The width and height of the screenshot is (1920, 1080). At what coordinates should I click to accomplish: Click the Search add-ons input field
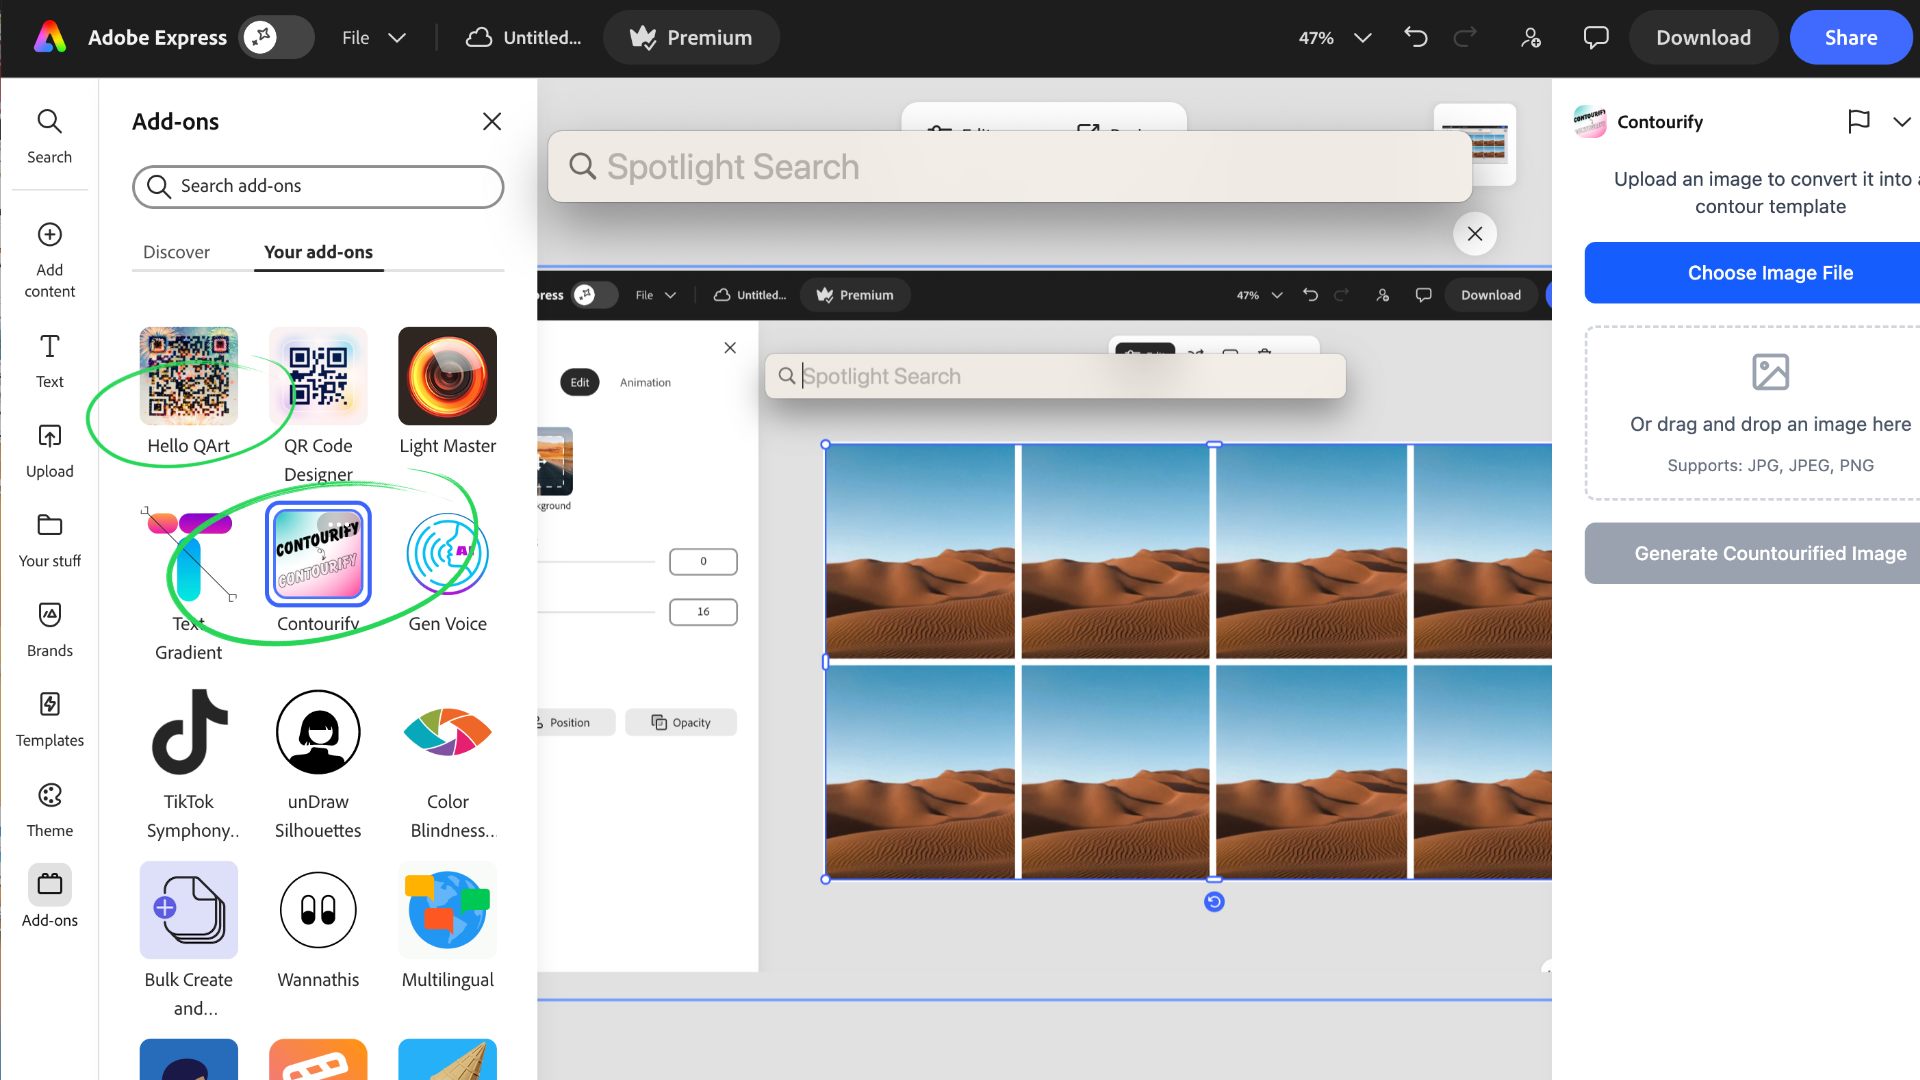click(318, 187)
